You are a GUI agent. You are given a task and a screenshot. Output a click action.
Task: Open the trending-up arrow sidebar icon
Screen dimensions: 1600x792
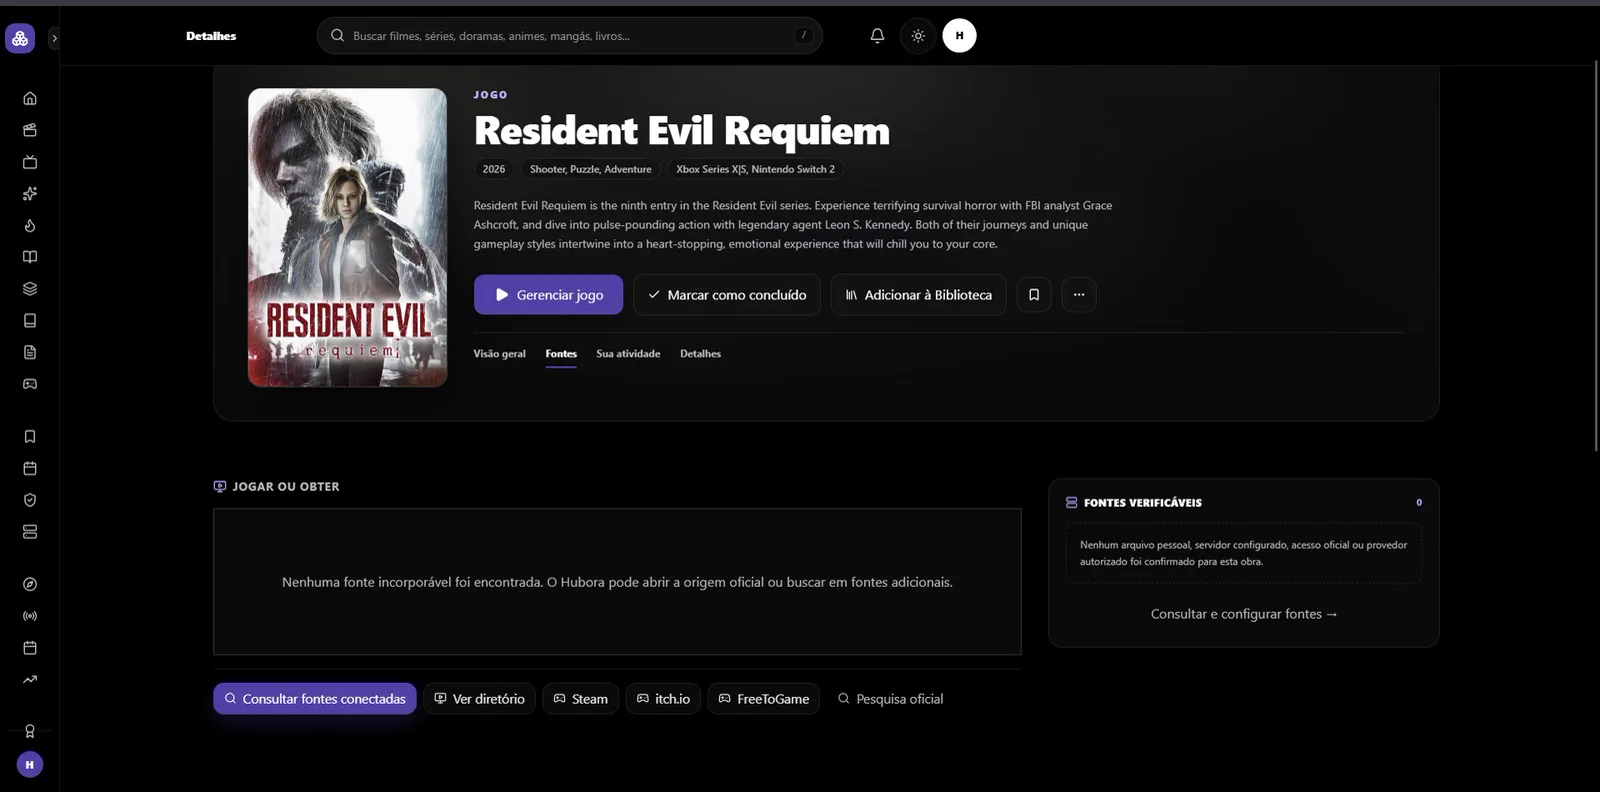[x=30, y=680]
